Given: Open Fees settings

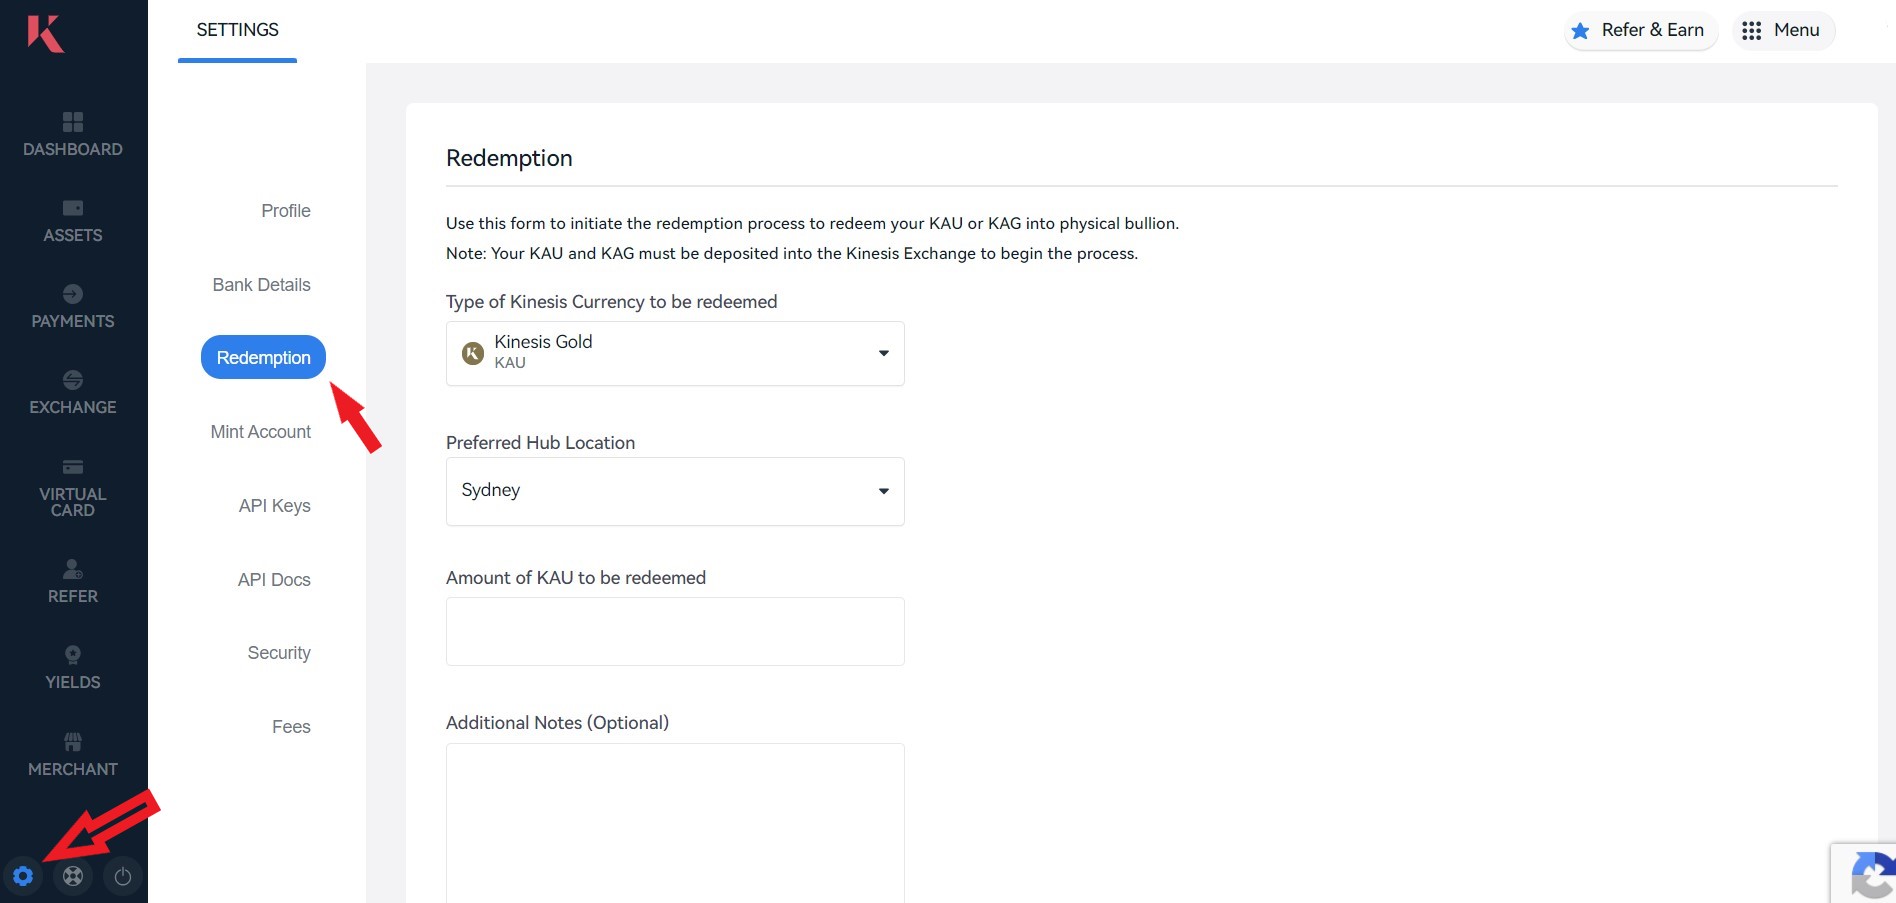Looking at the screenshot, I should [x=291, y=727].
